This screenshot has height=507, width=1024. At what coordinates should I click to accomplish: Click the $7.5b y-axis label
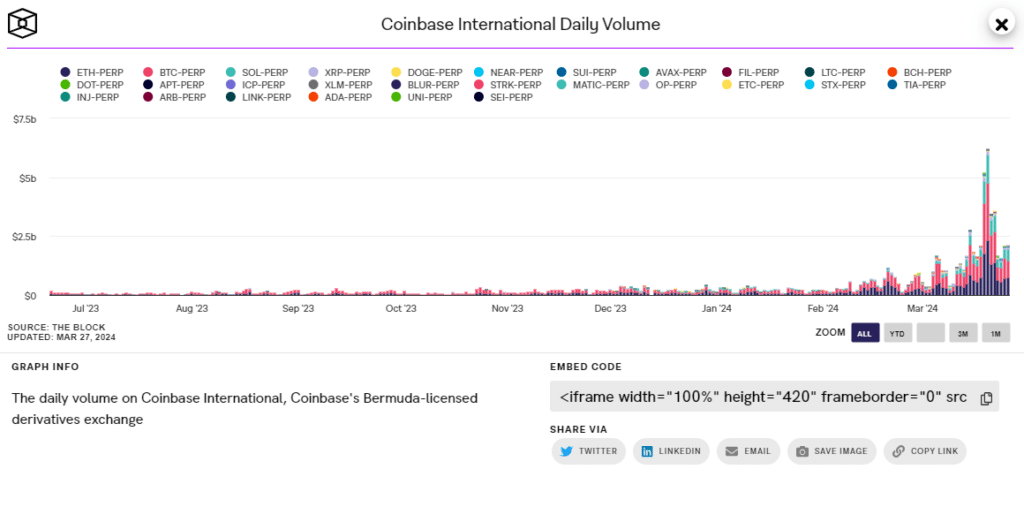tap(24, 119)
